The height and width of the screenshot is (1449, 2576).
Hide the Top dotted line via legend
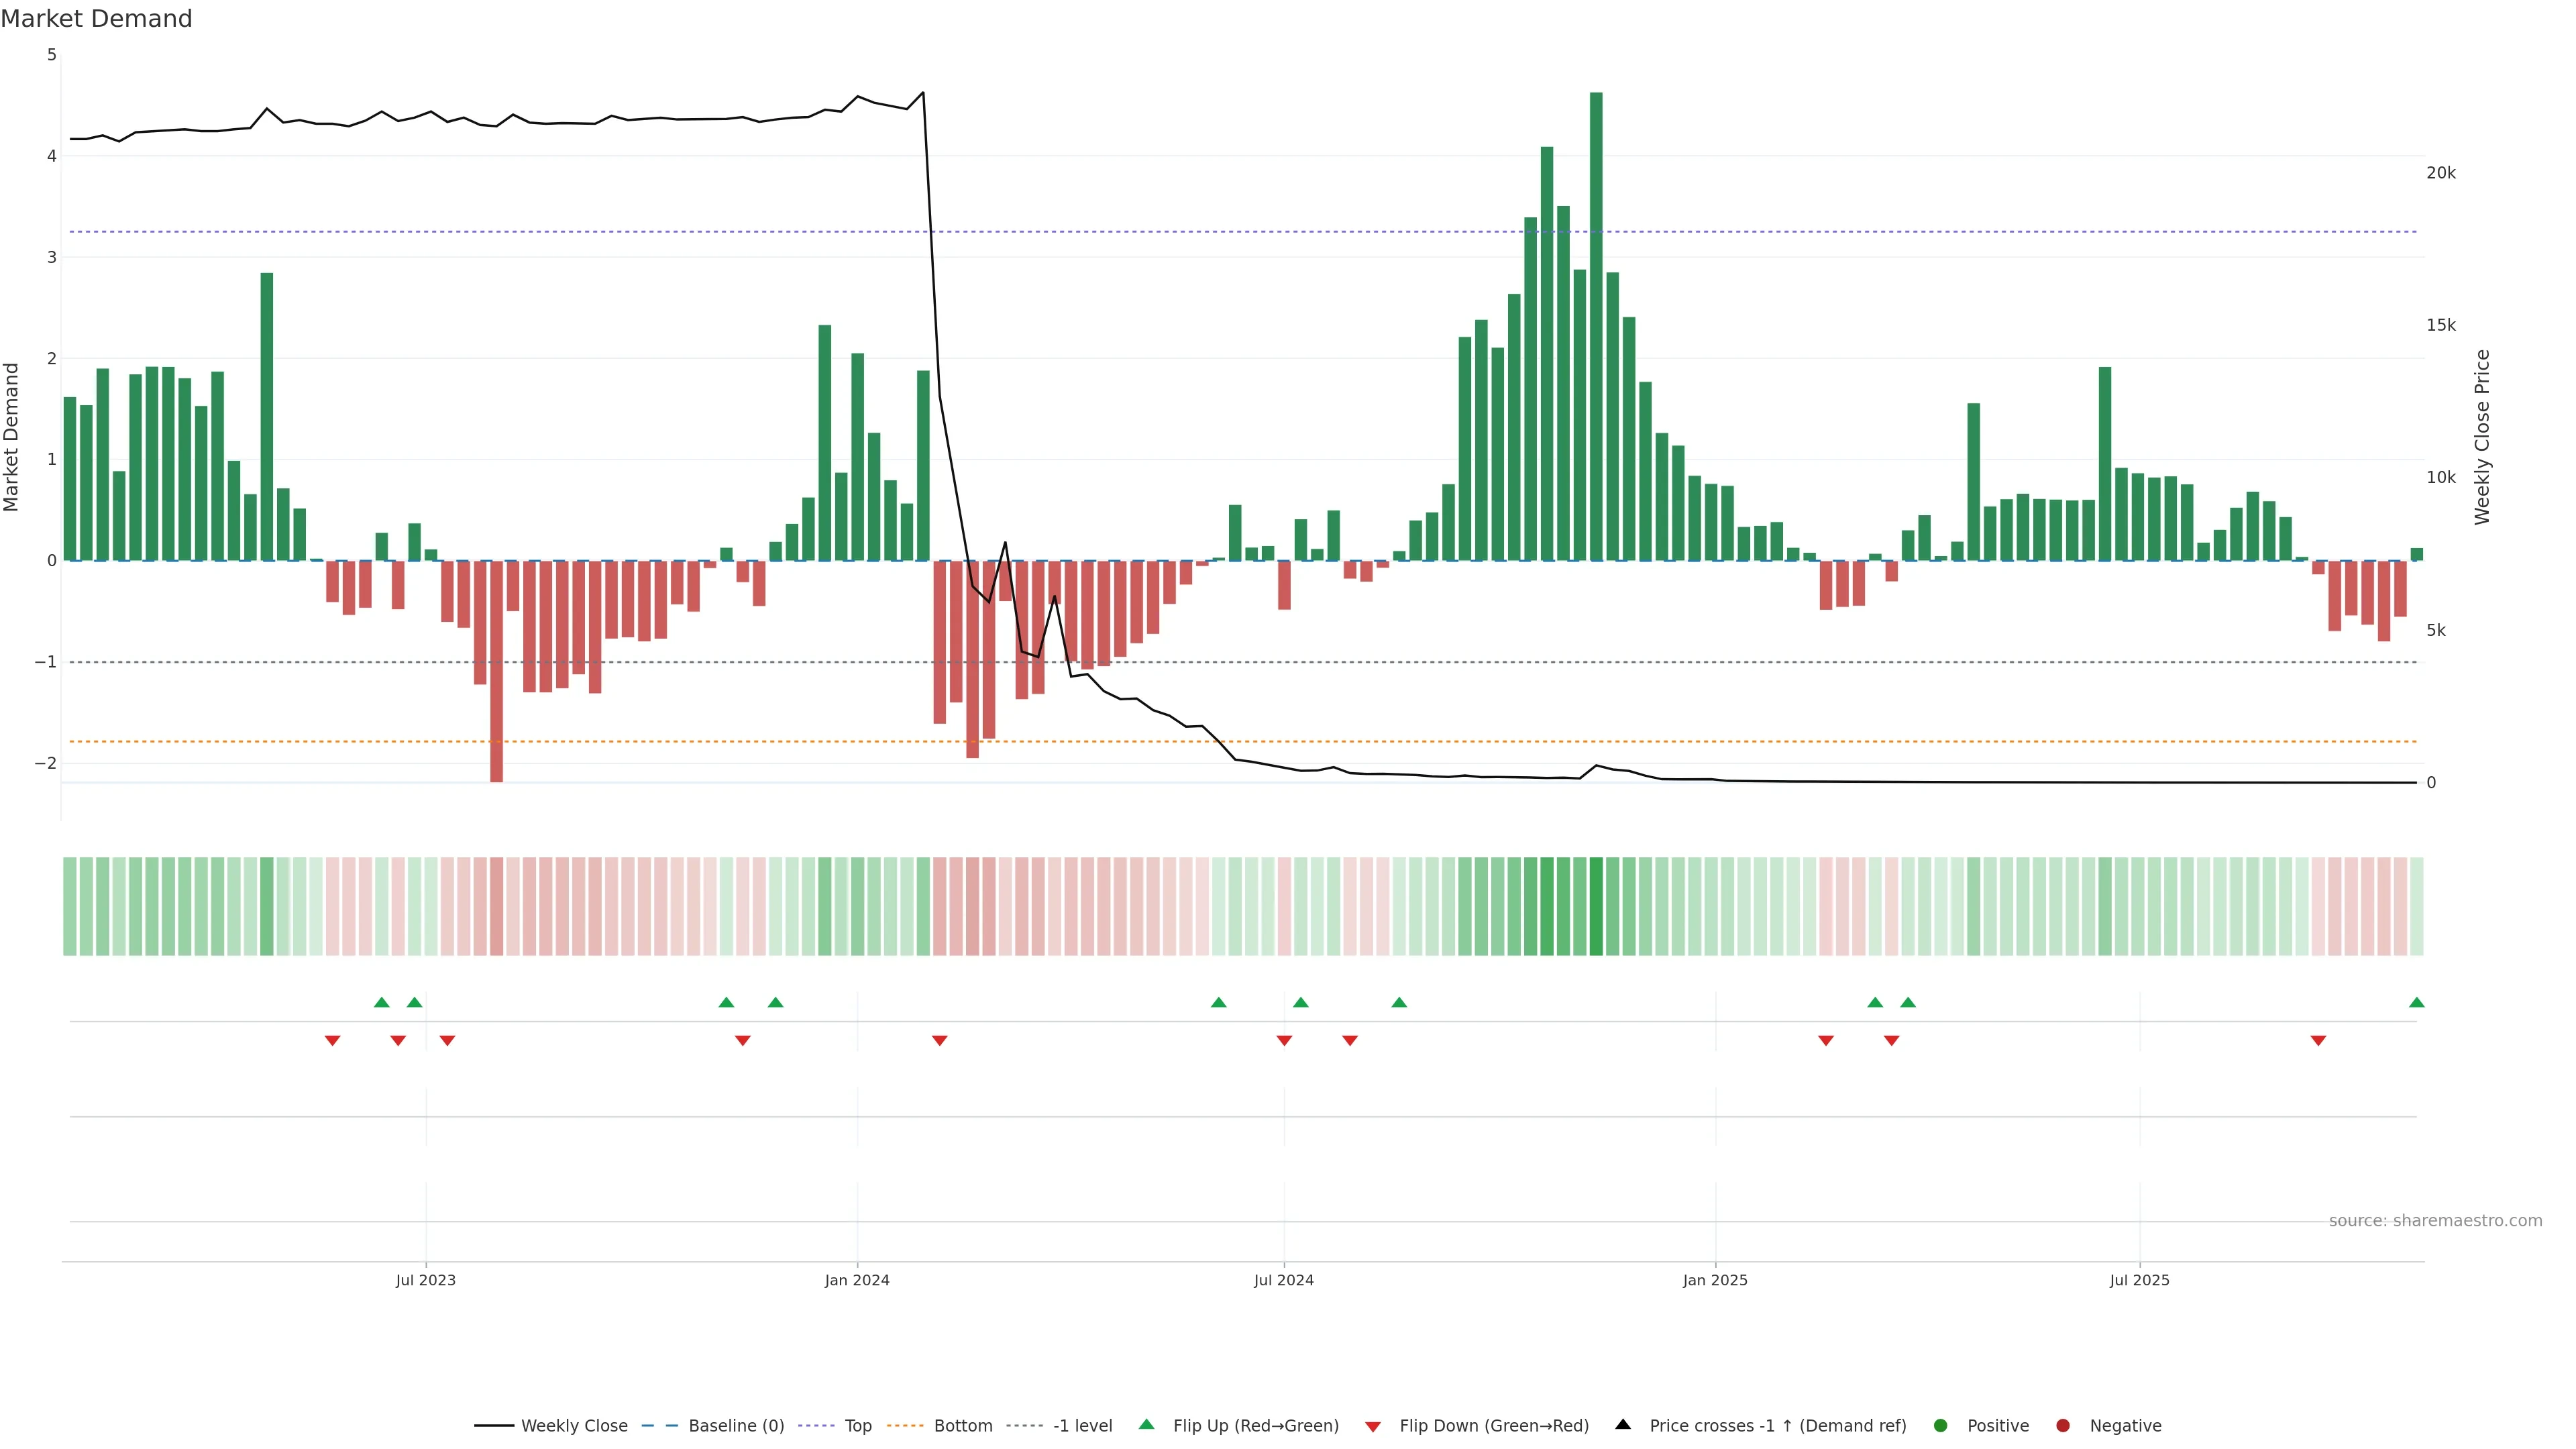(857, 1425)
